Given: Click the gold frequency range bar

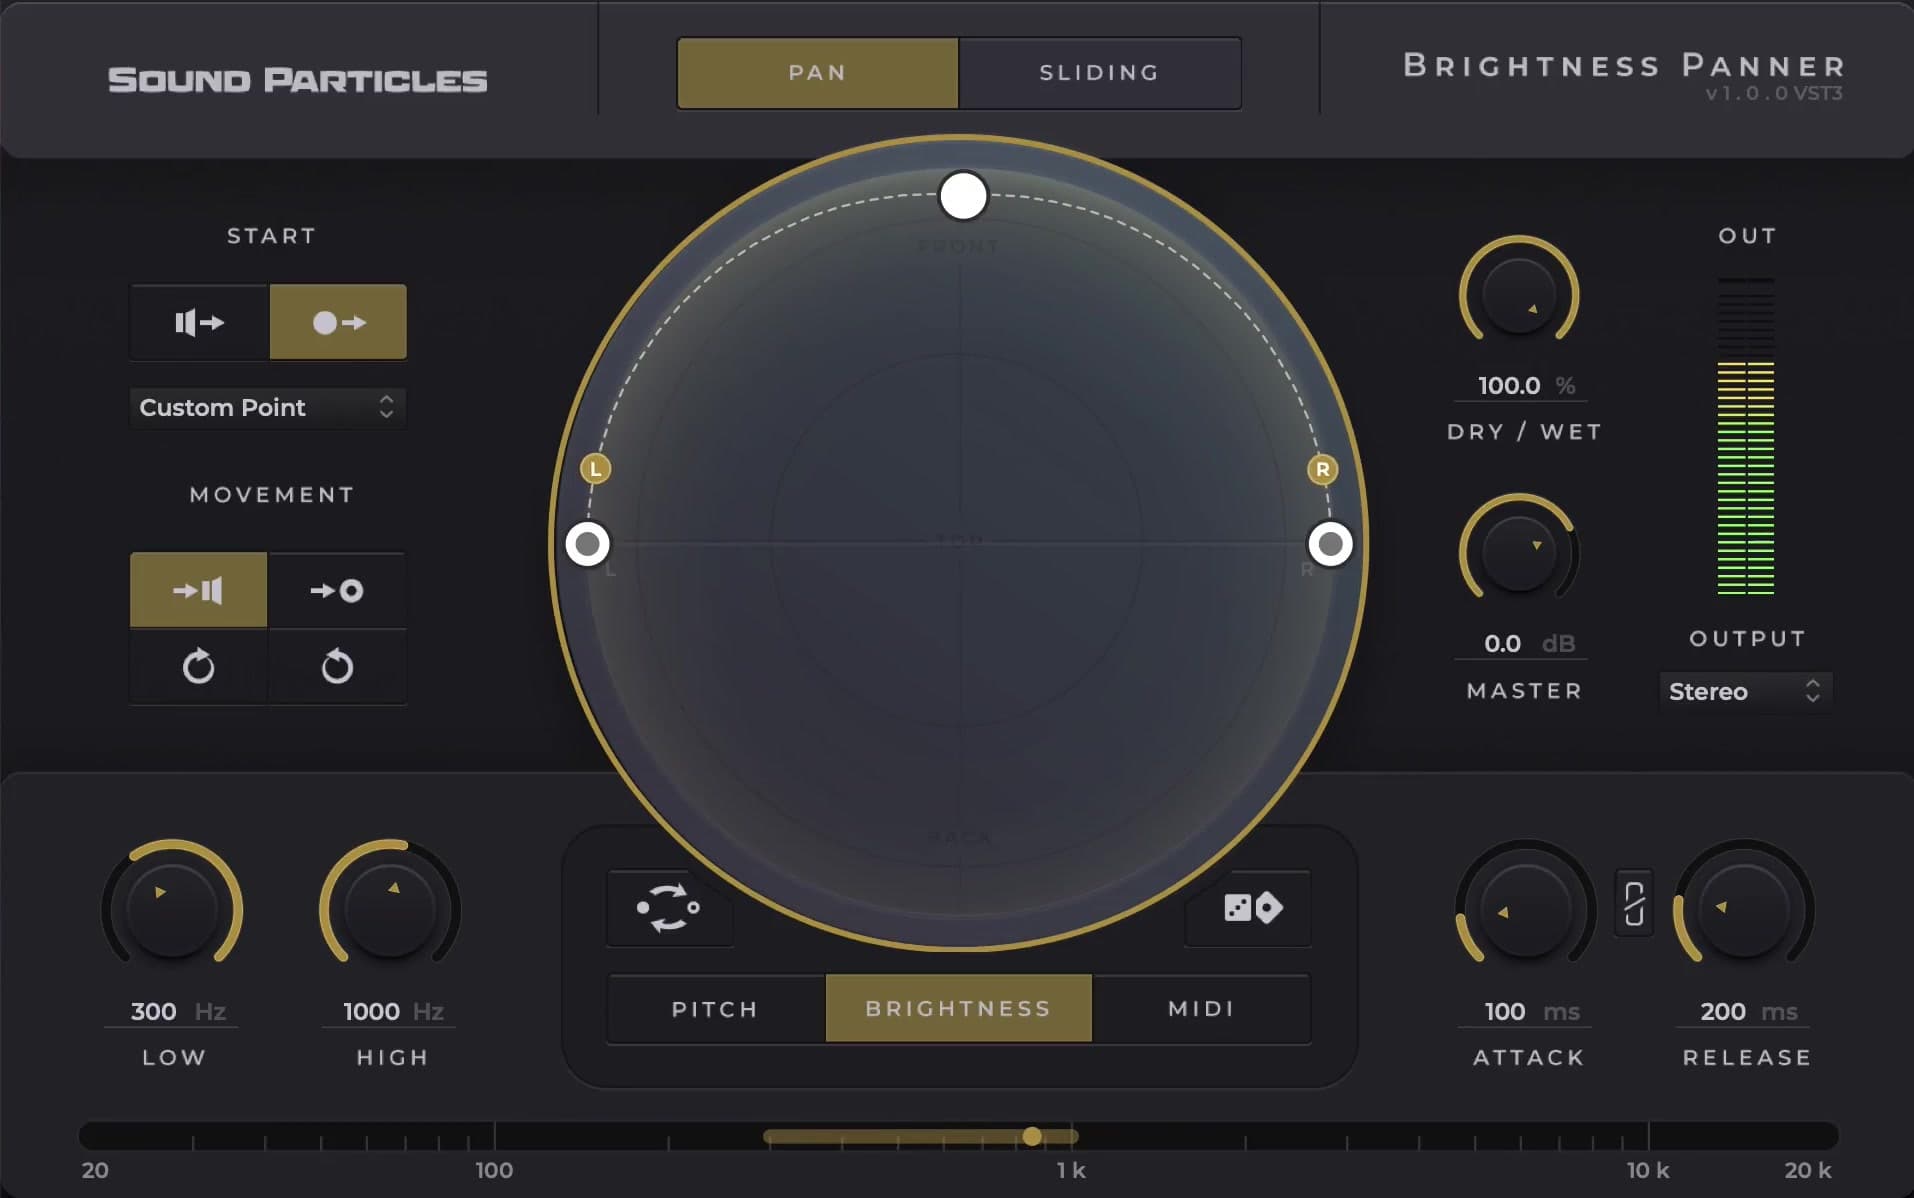Looking at the screenshot, I should [920, 1136].
